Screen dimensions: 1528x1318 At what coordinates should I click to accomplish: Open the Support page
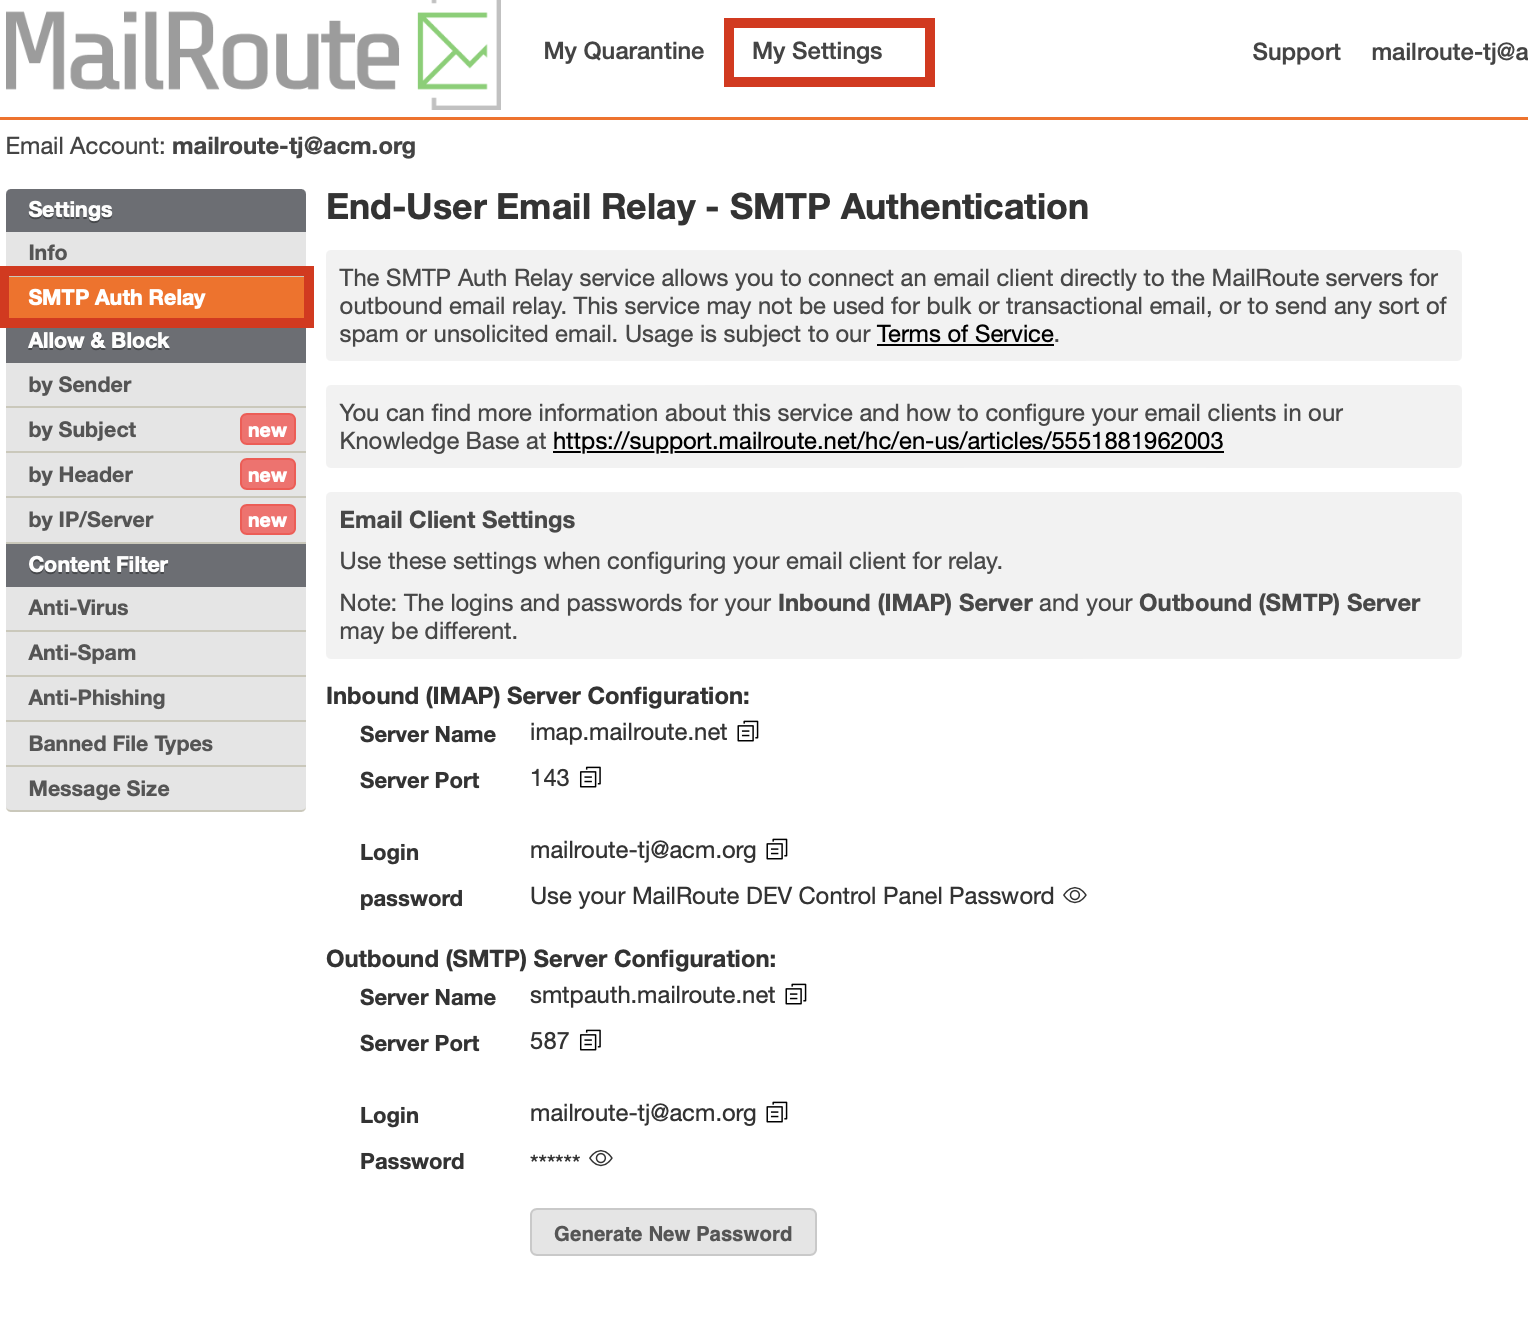[1295, 52]
